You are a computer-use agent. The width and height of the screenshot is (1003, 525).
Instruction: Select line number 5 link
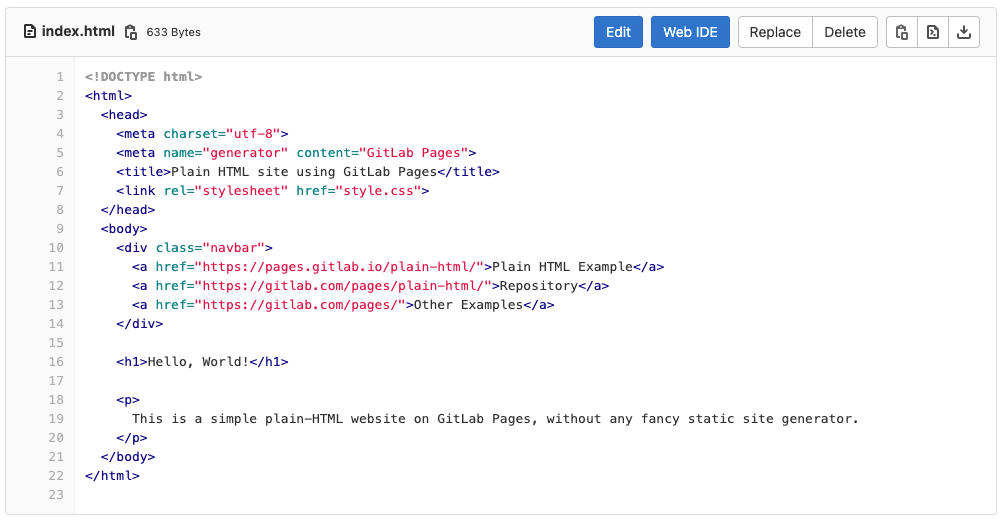[x=60, y=153]
